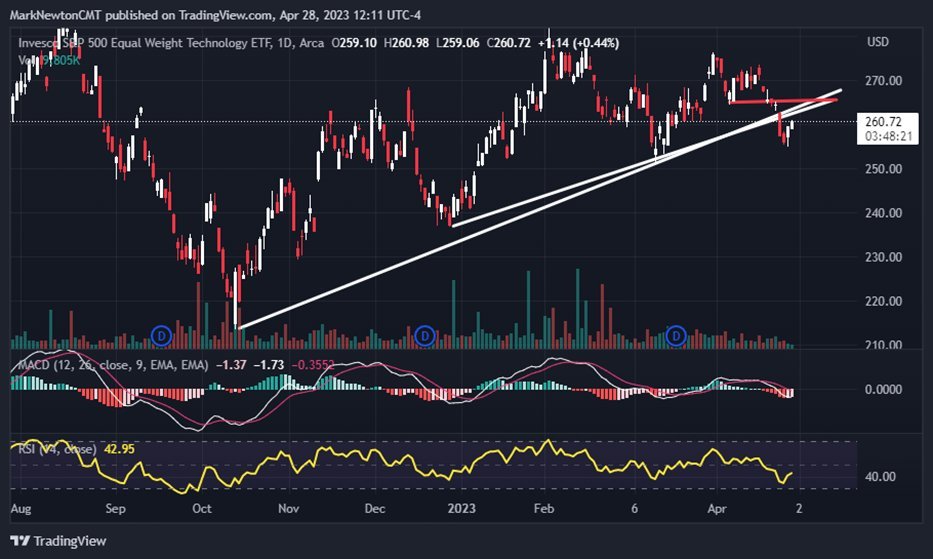Image resolution: width=933 pixels, height=559 pixels.
Task: Click the MACD signal value -1.73
Action: click(x=269, y=365)
